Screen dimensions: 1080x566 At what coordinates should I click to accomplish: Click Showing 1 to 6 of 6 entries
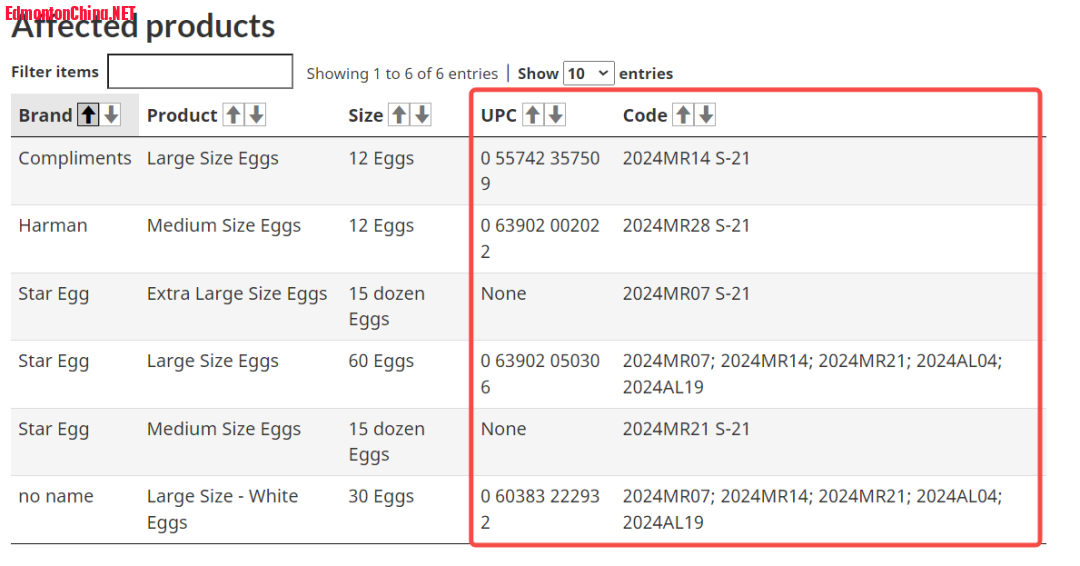[x=402, y=74]
